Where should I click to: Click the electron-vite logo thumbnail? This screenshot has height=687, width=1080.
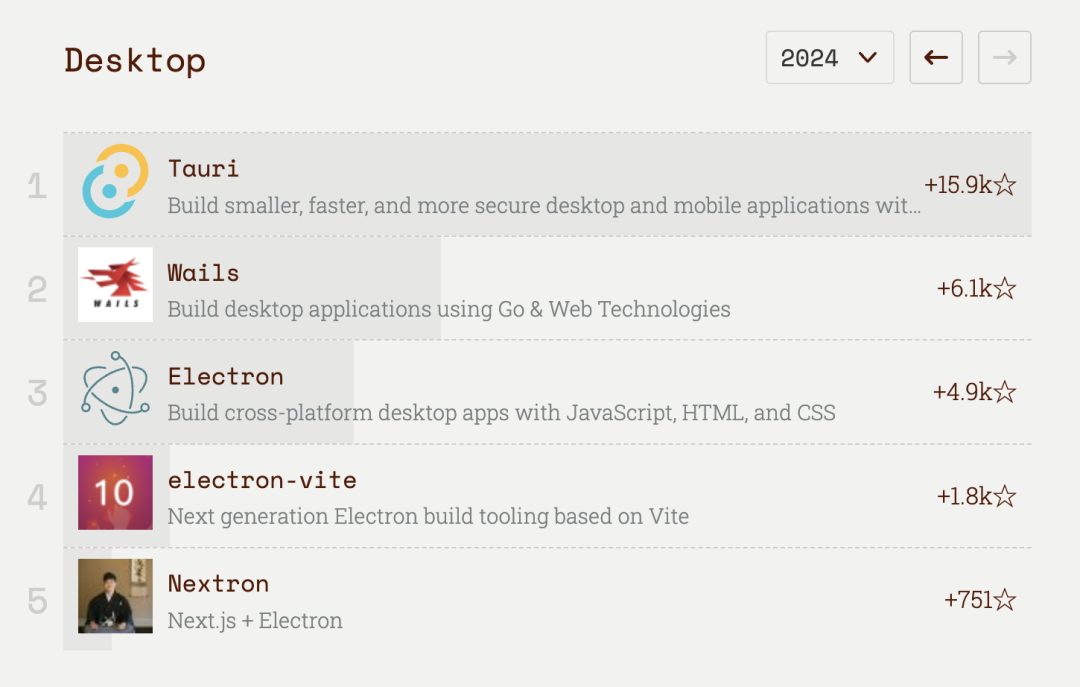pyautogui.click(x=115, y=493)
